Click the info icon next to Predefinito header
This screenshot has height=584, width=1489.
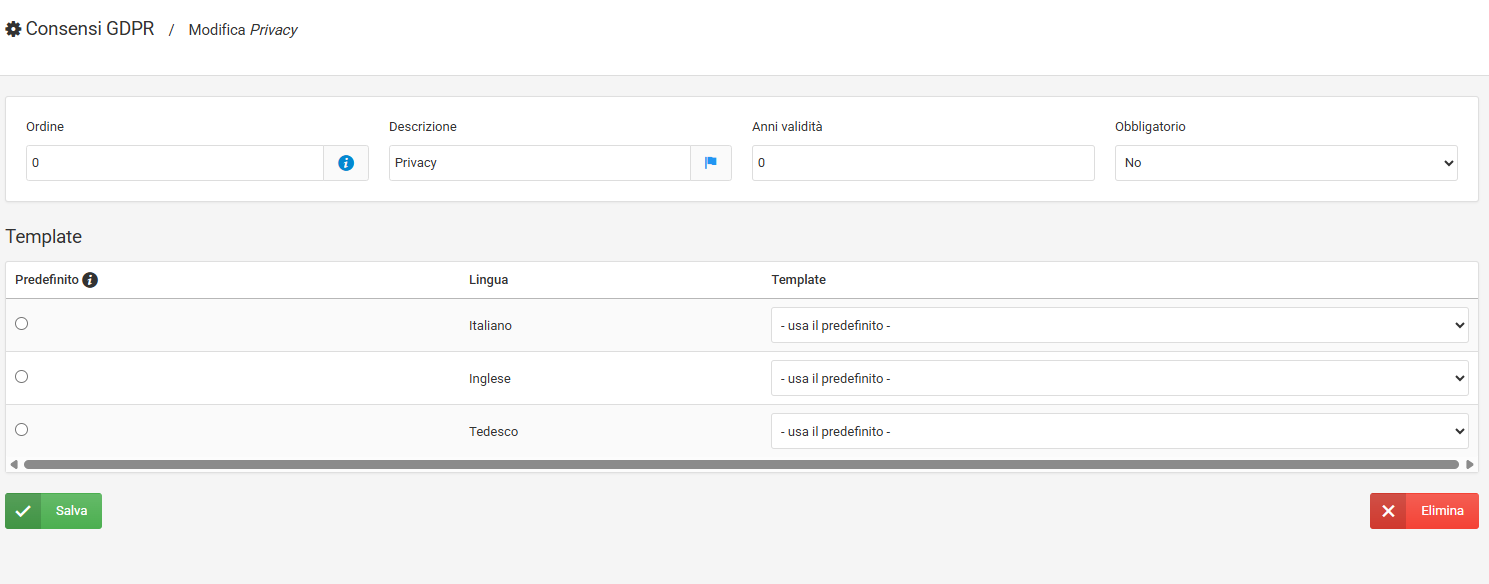pyautogui.click(x=90, y=280)
